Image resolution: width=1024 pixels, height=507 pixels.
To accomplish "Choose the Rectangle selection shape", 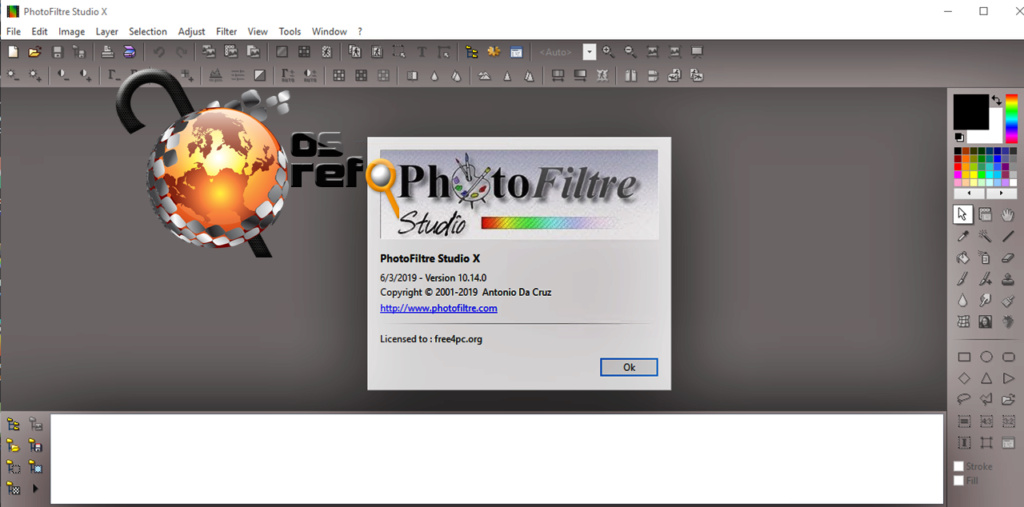I will [x=964, y=357].
